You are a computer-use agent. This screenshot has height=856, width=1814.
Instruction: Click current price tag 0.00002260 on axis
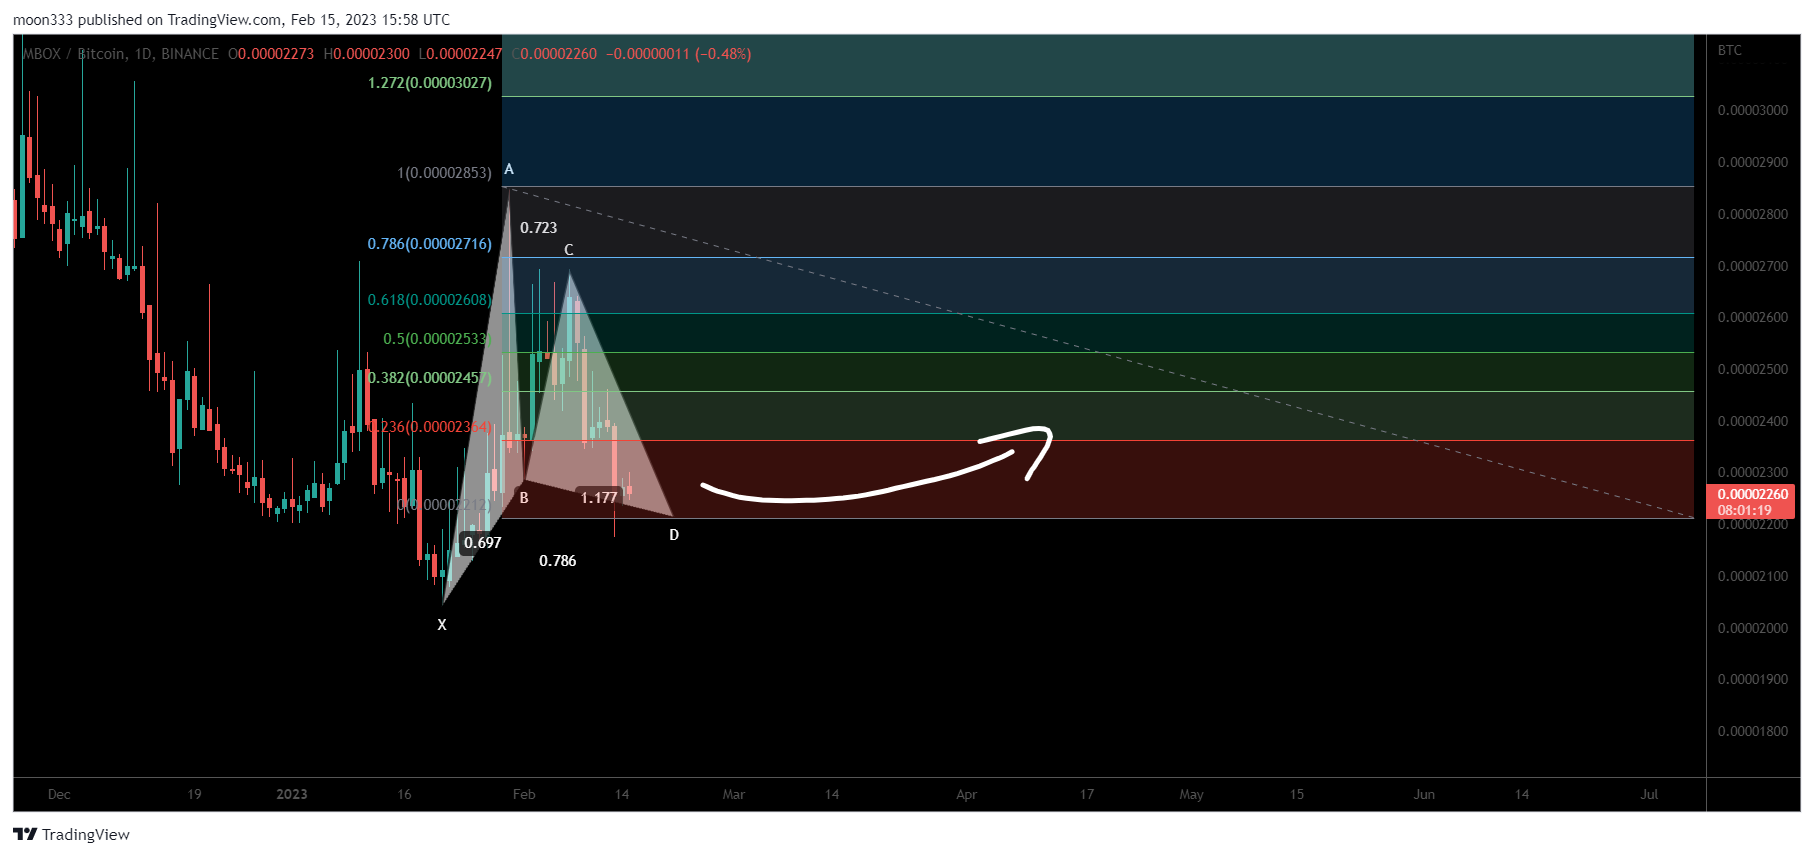1753,494
